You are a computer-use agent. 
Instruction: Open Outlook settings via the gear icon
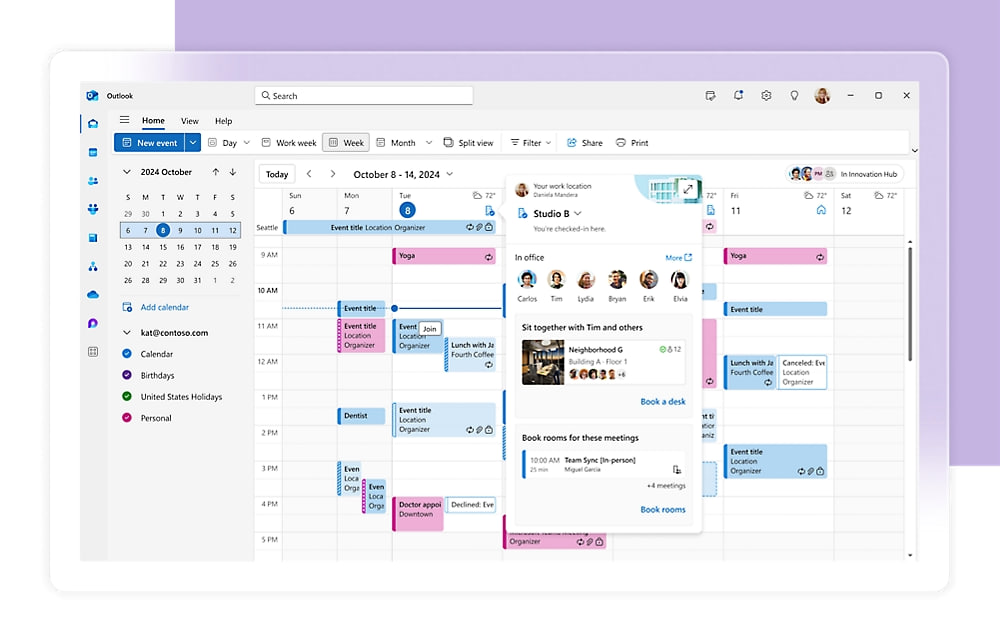point(766,94)
